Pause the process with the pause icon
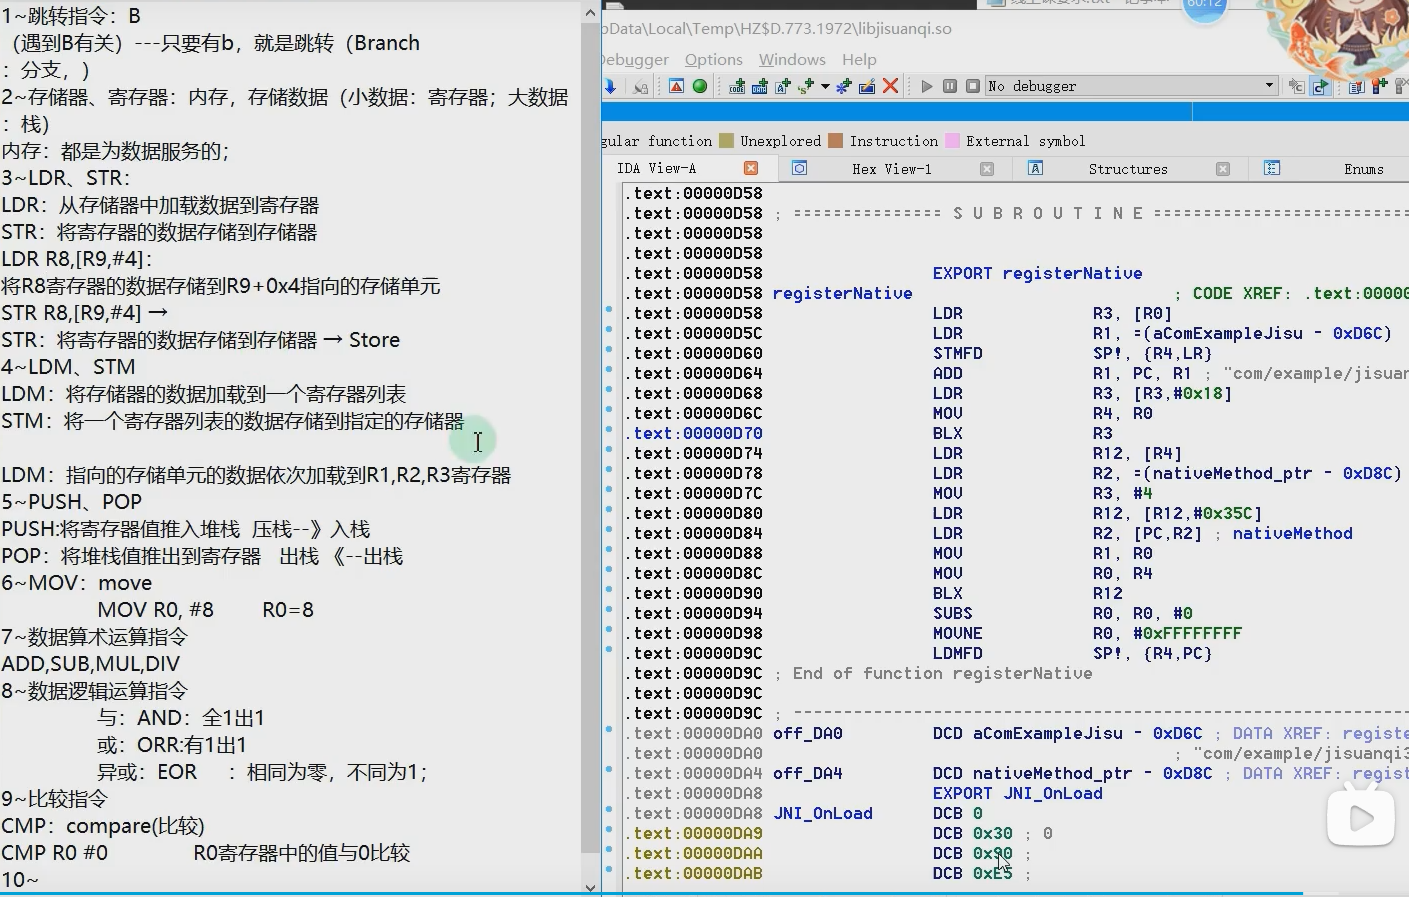Image resolution: width=1409 pixels, height=897 pixels. tap(950, 86)
